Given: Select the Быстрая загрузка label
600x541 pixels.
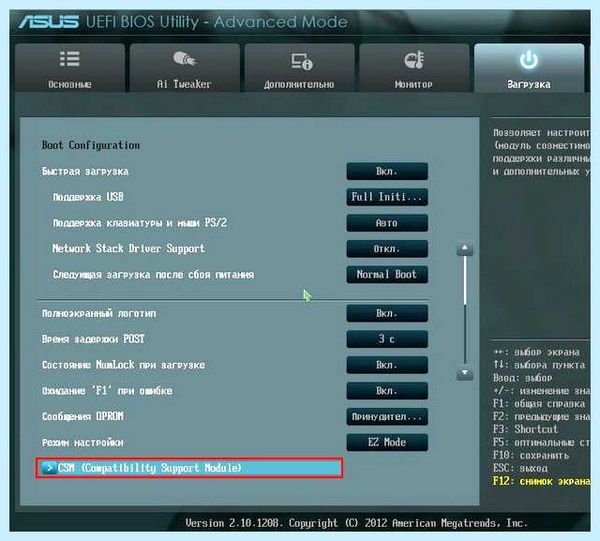Looking at the screenshot, I should 85,171.
